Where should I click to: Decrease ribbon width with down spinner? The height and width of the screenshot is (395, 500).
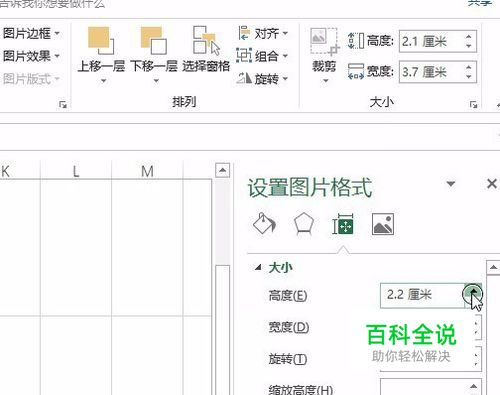coord(469,77)
